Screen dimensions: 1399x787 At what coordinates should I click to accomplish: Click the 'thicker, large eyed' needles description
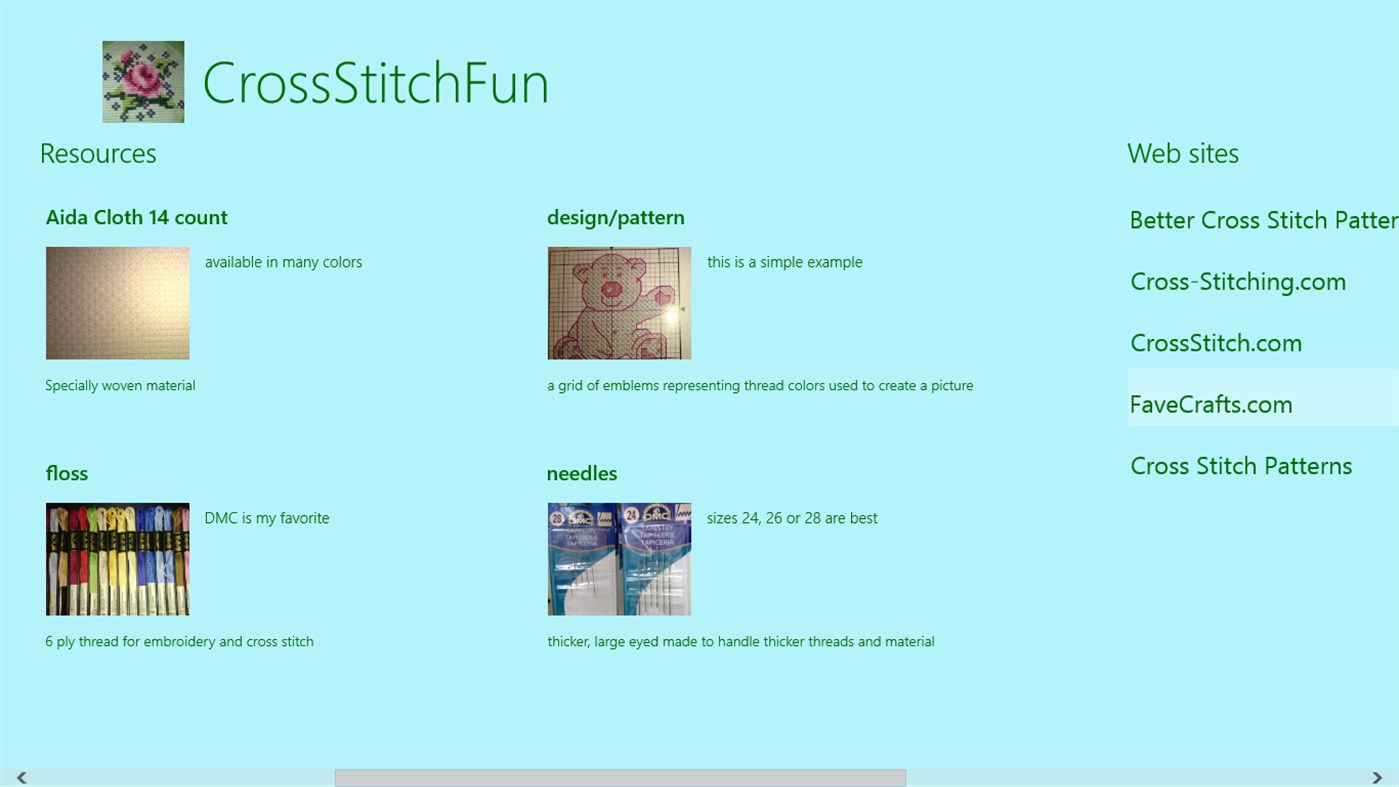741,642
